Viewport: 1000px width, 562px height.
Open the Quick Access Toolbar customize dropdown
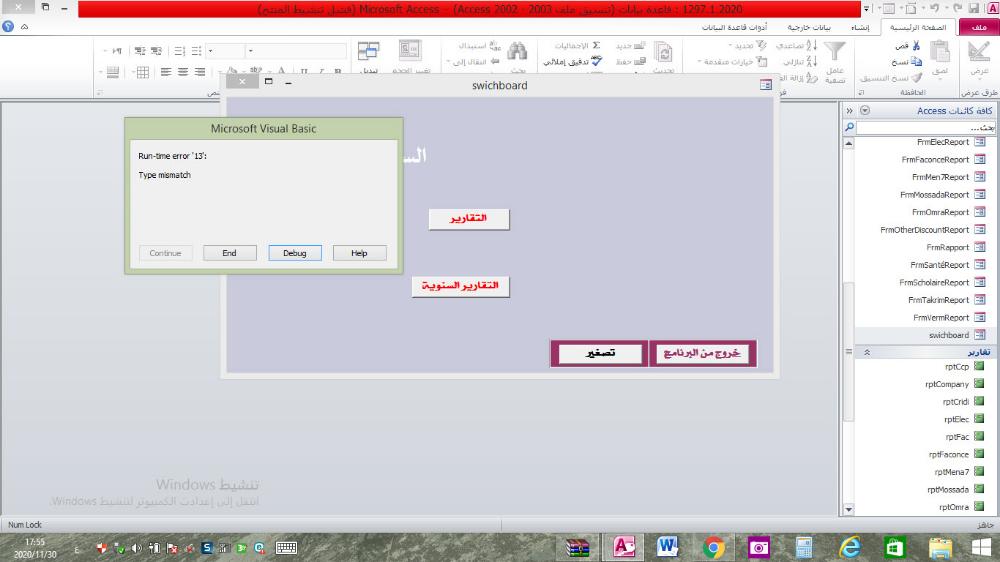(x=866, y=8)
